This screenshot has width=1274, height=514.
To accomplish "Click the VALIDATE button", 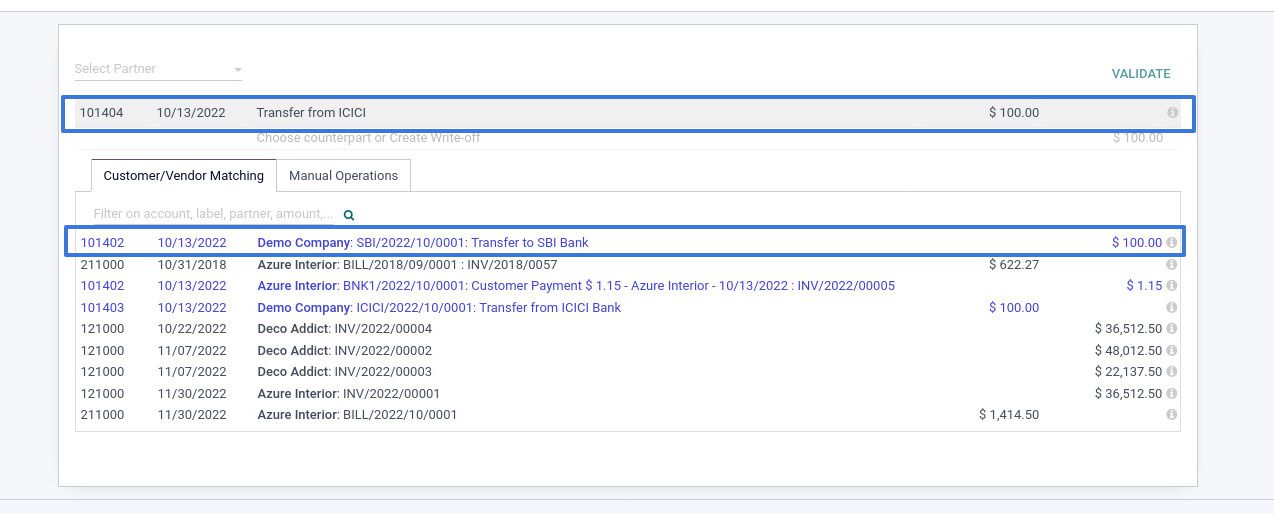I will point(1140,74).
